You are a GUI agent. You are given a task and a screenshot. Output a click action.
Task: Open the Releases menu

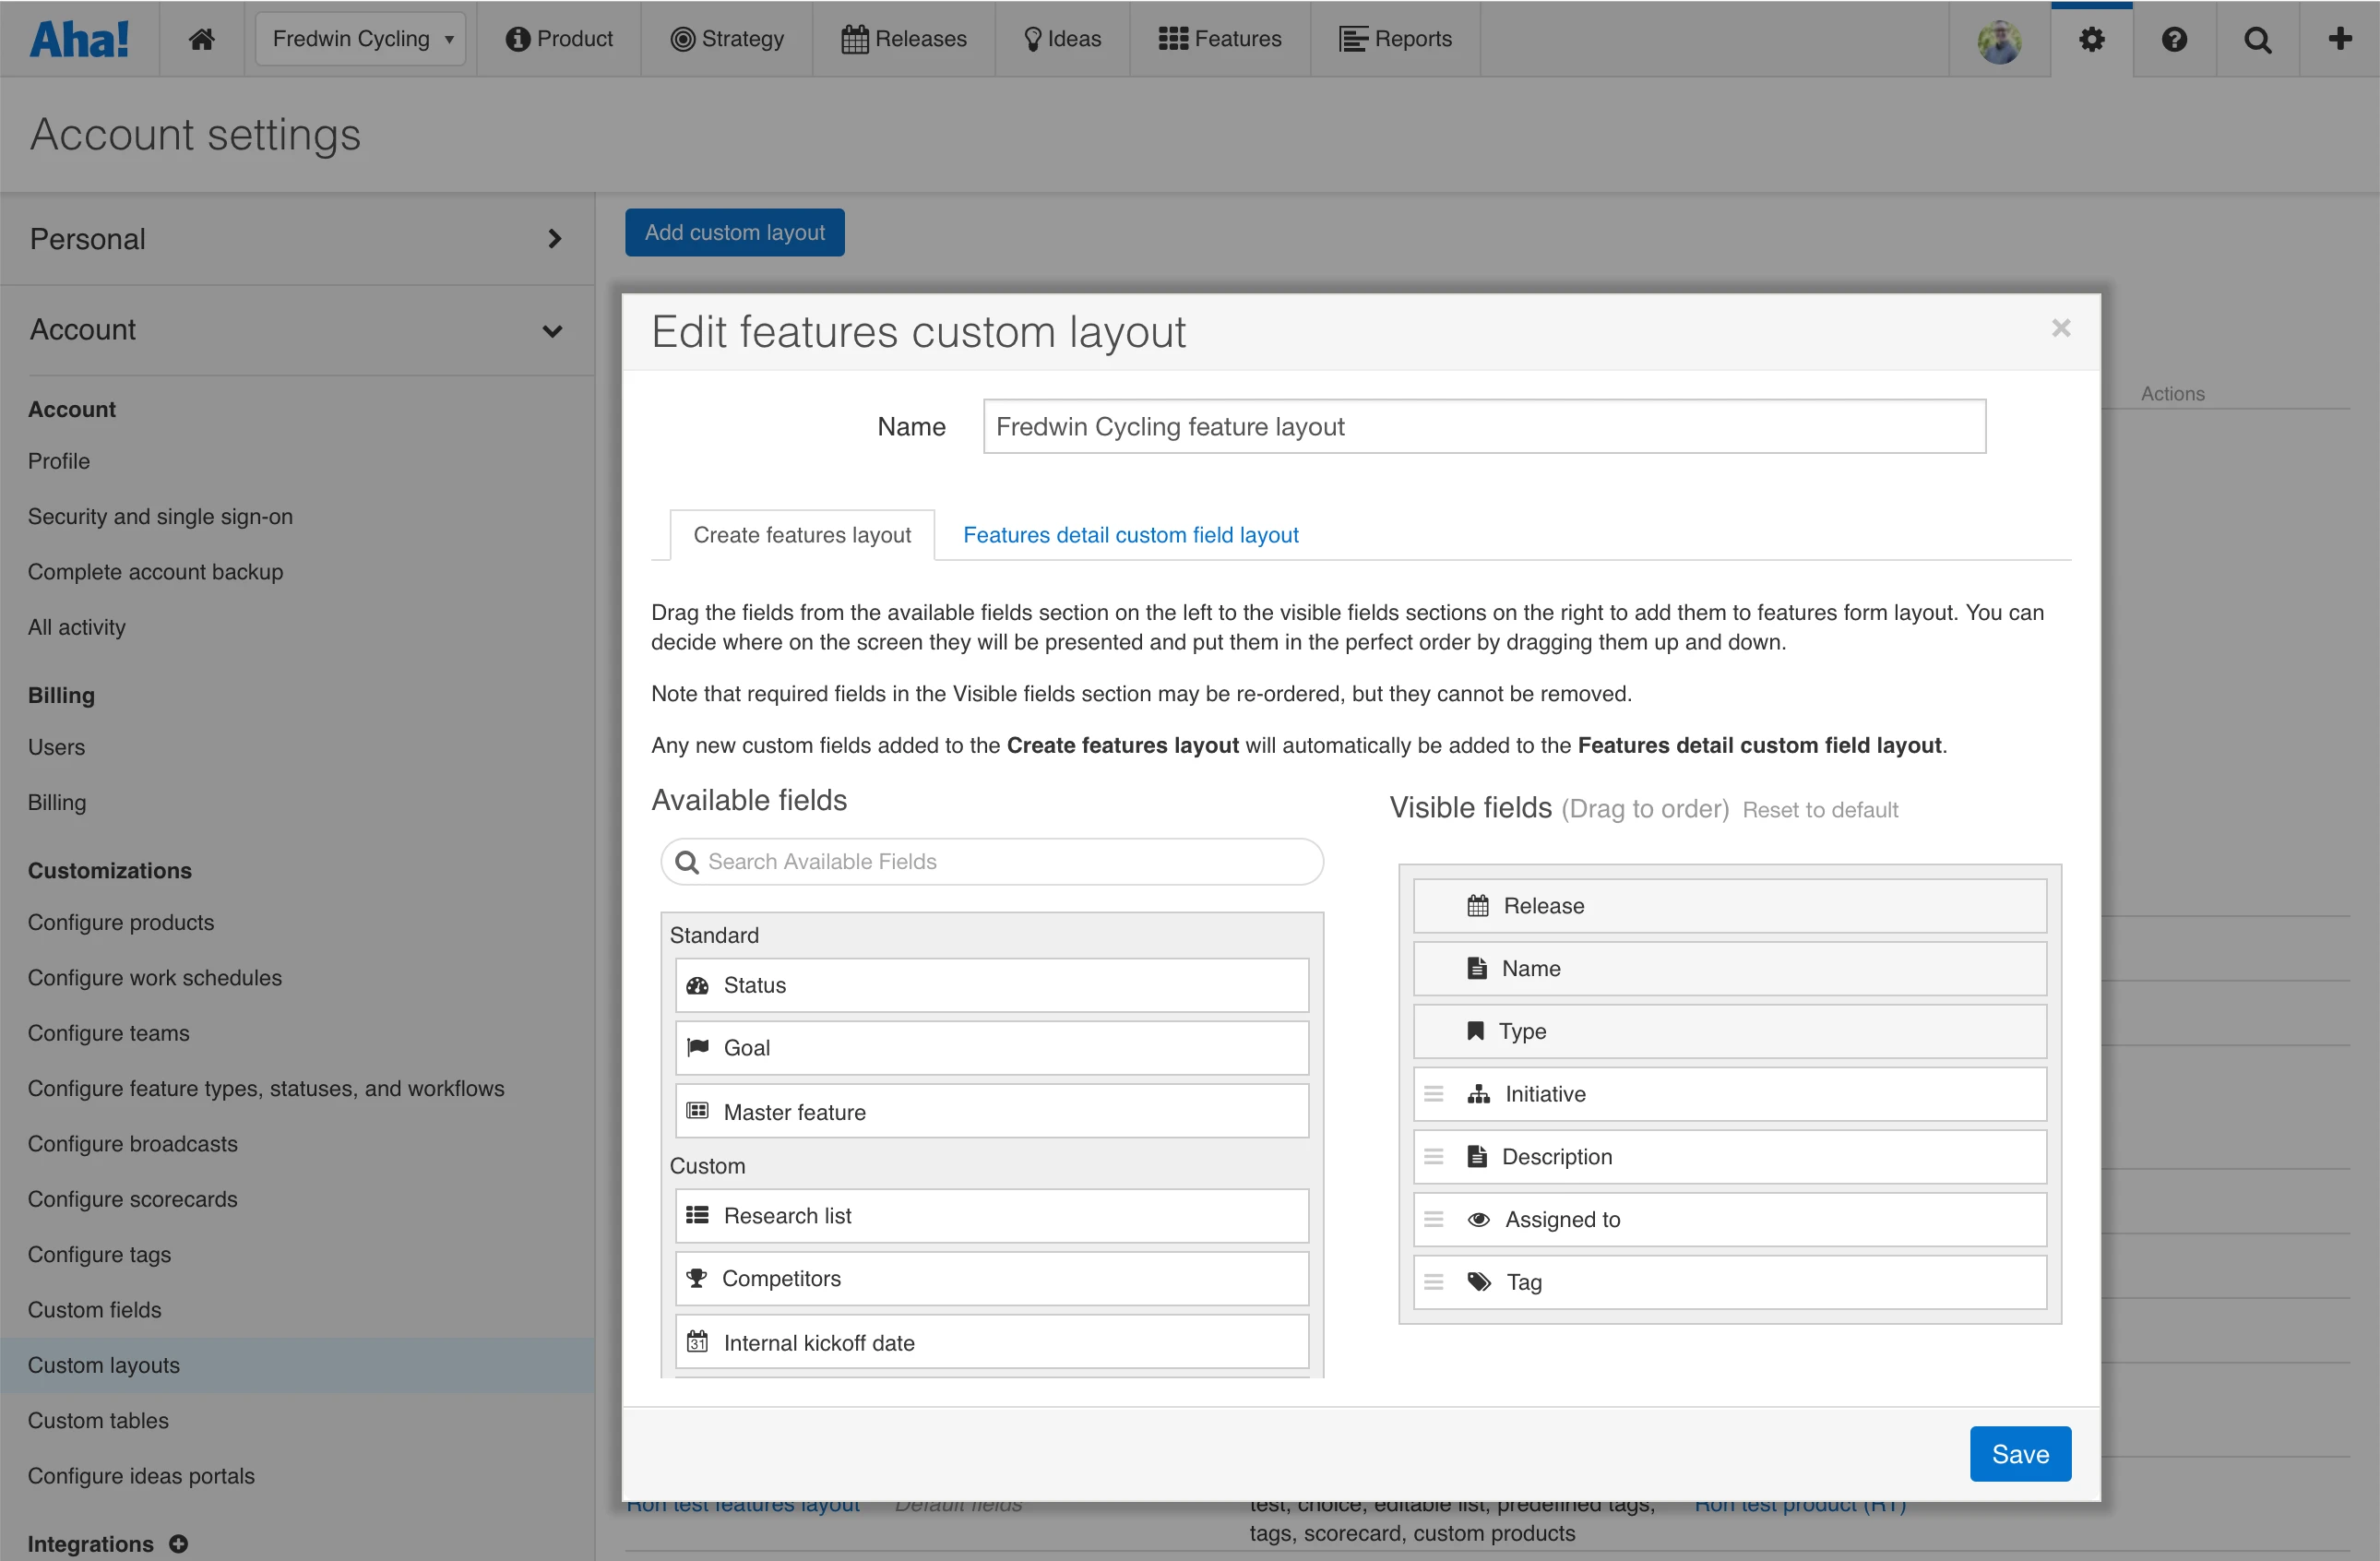point(904,38)
